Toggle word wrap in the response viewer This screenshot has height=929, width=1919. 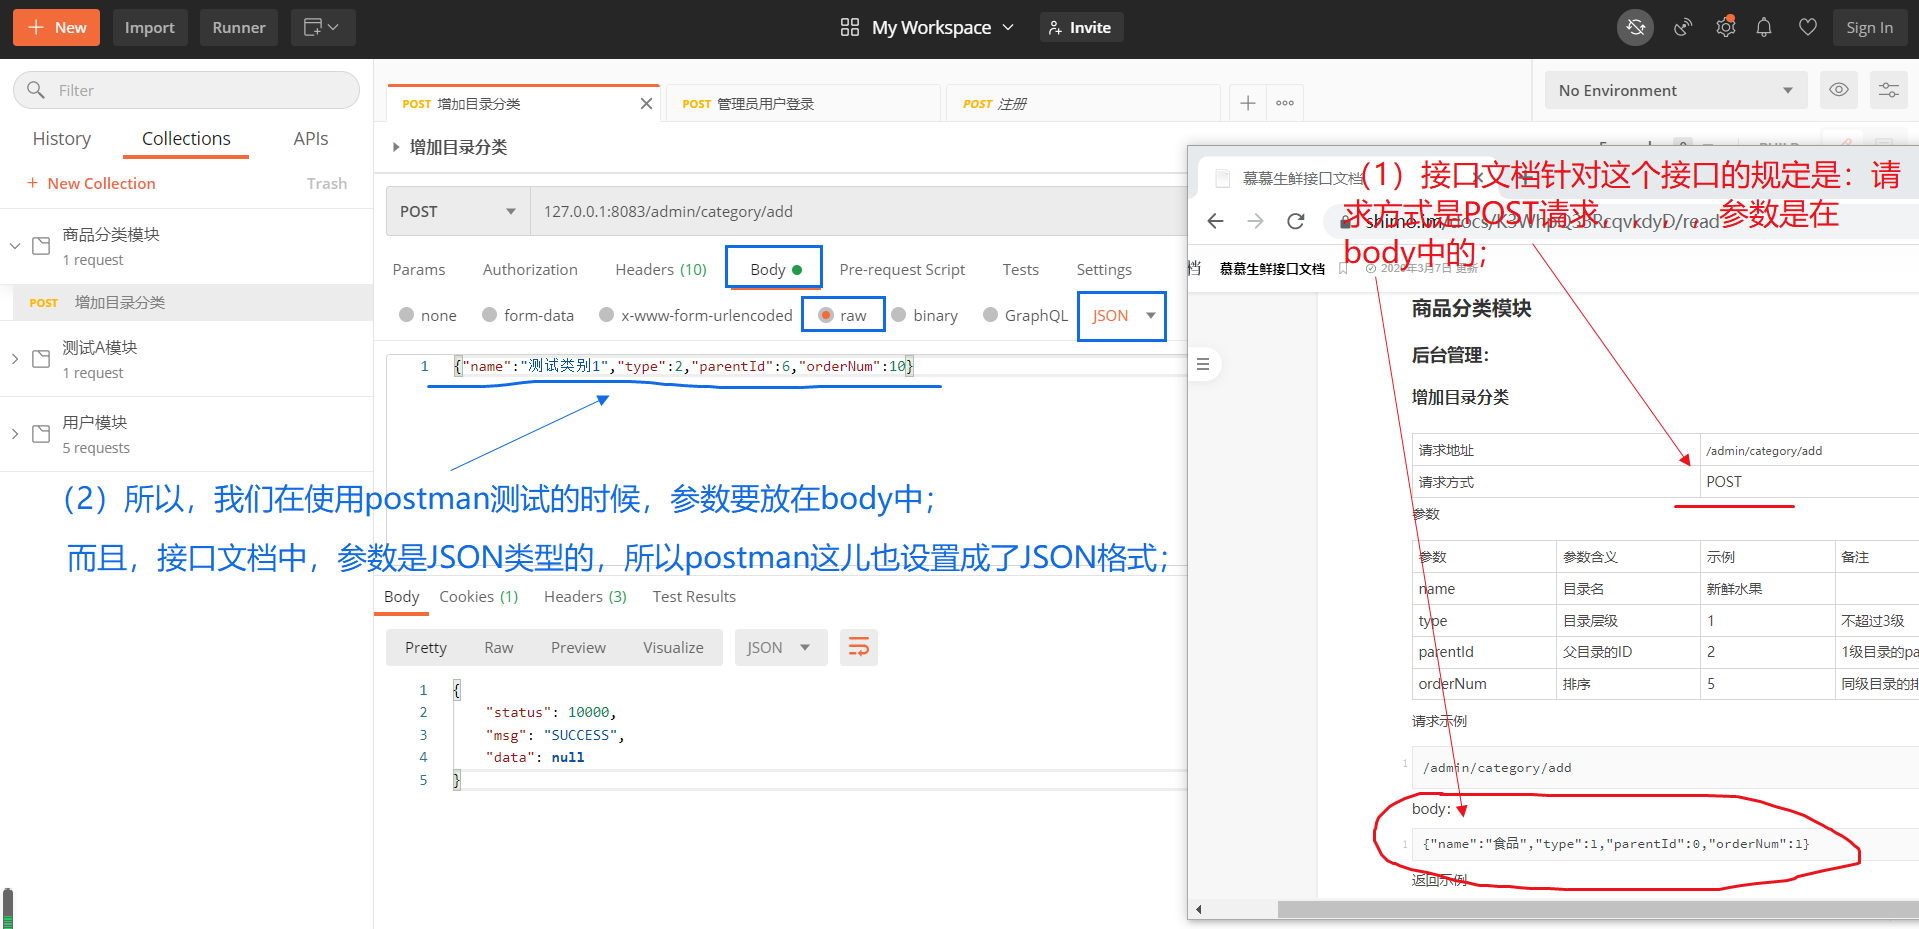858,647
